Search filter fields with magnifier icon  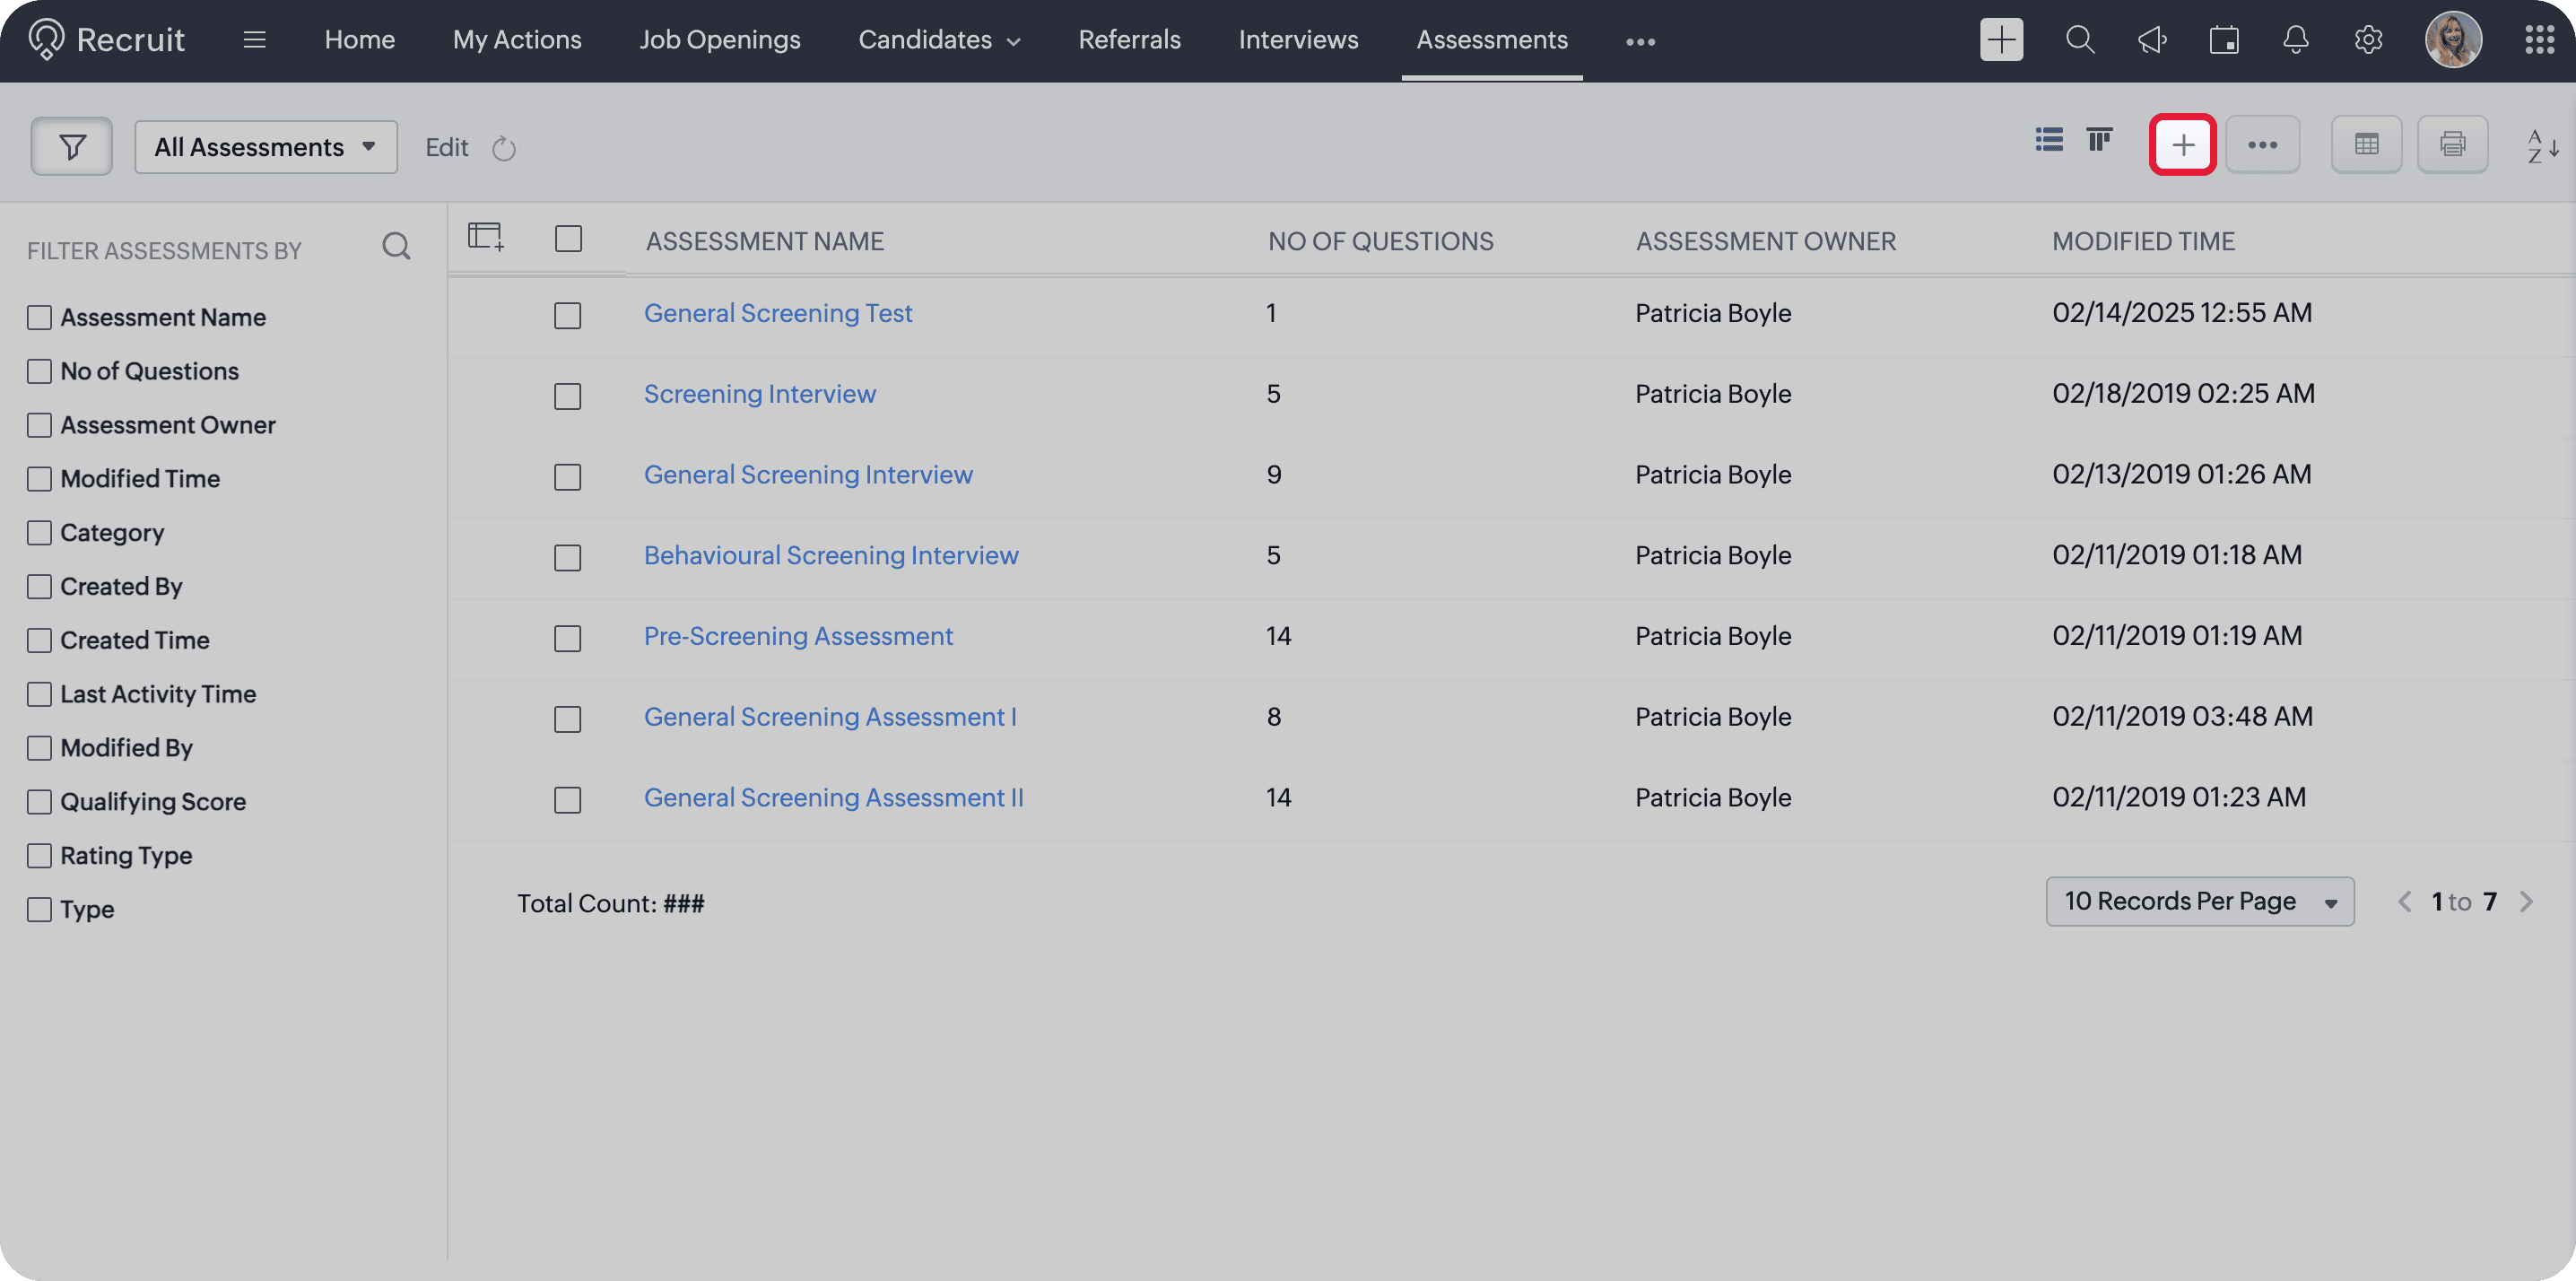pyautogui.click(x=396, y=247)
